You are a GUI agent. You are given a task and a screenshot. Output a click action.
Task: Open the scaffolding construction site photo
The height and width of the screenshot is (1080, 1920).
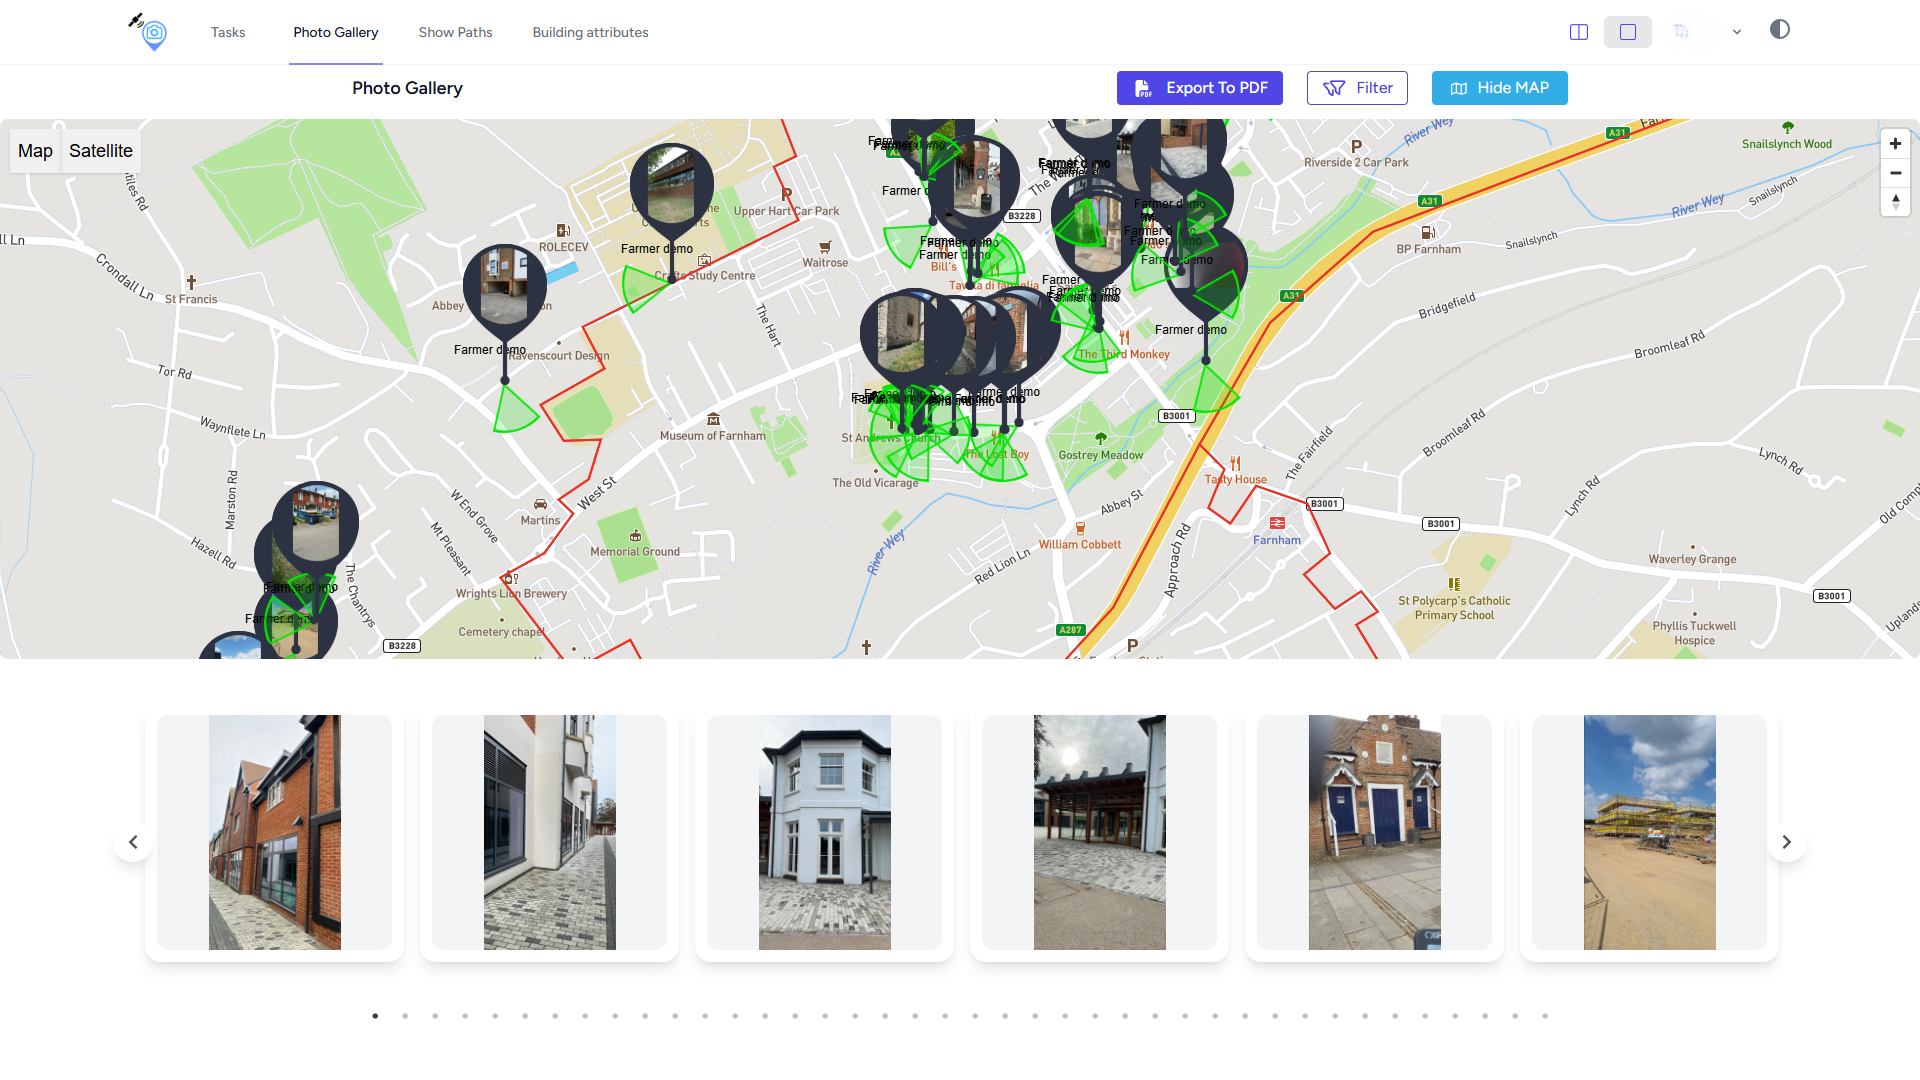pyautogui.click(x=1649, y=832)
